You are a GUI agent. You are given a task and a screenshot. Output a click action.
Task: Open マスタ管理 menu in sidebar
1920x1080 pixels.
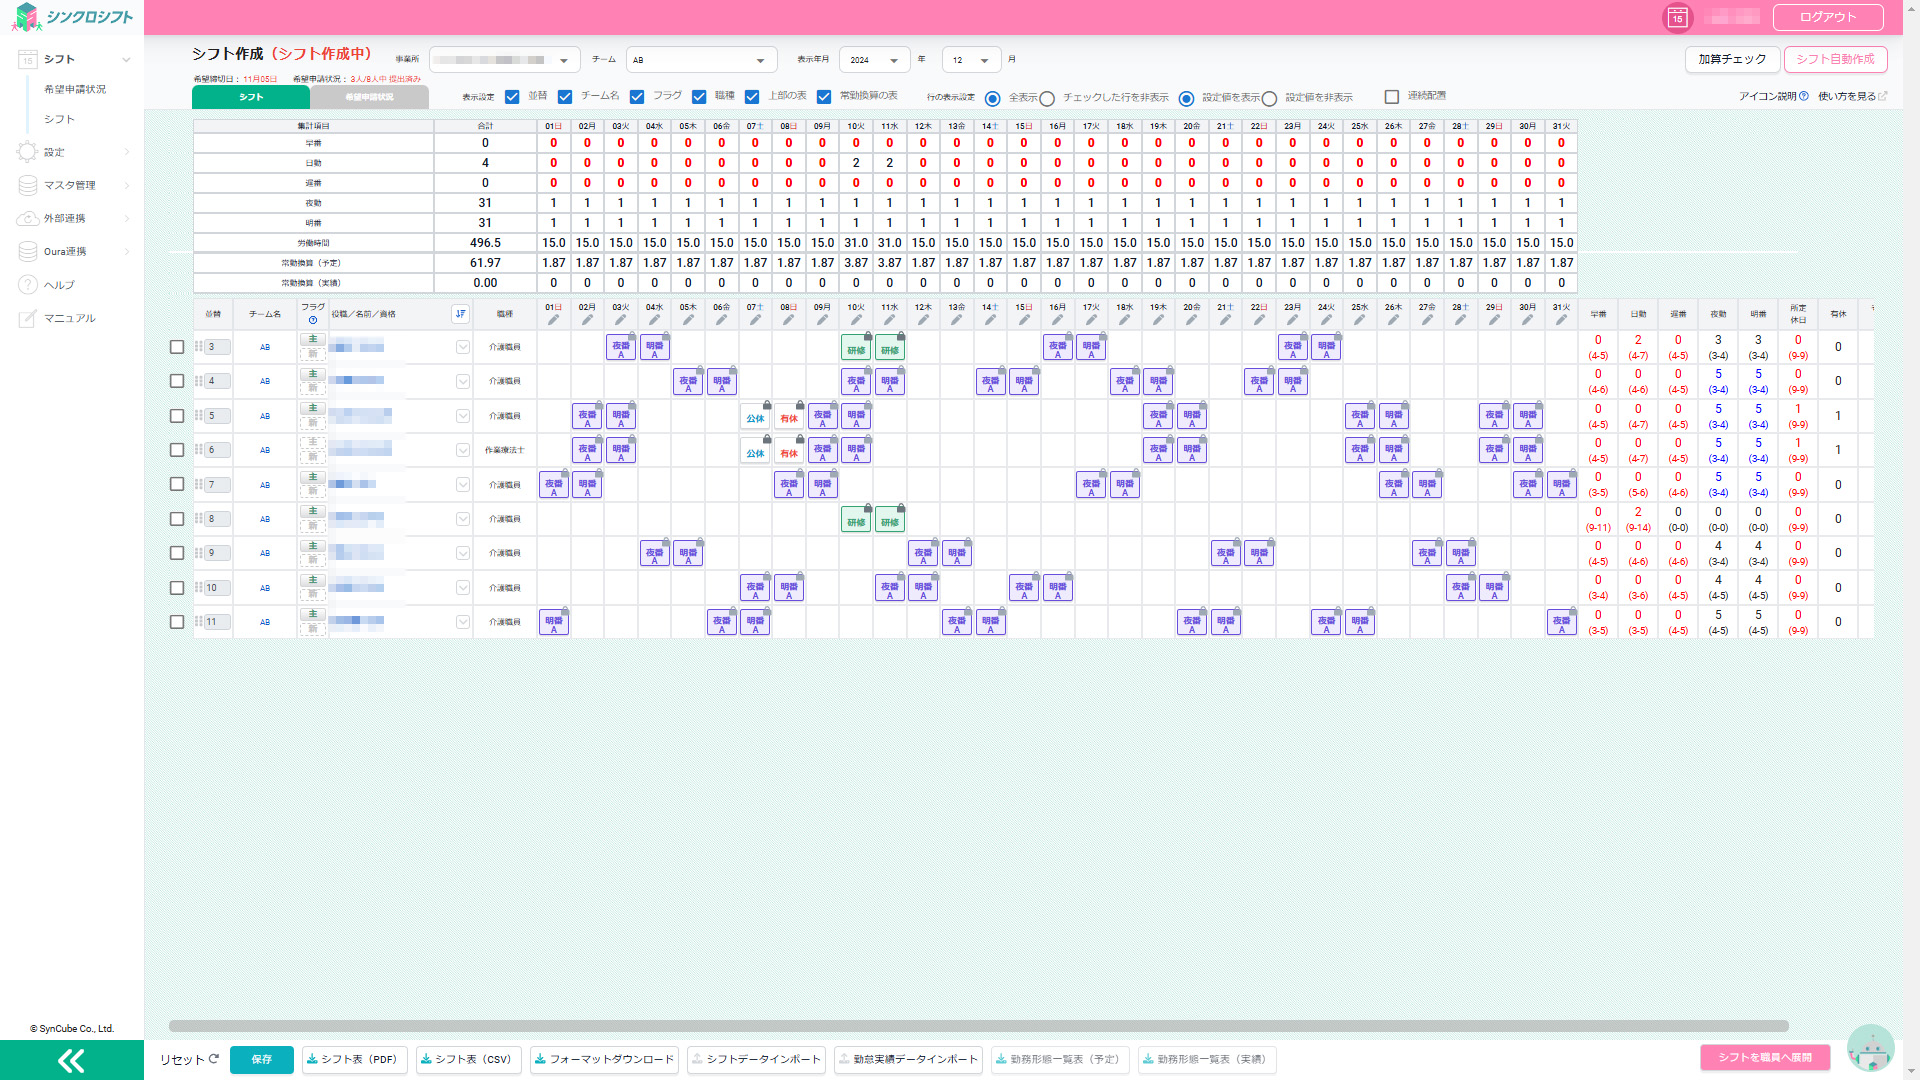coord(70,185)
